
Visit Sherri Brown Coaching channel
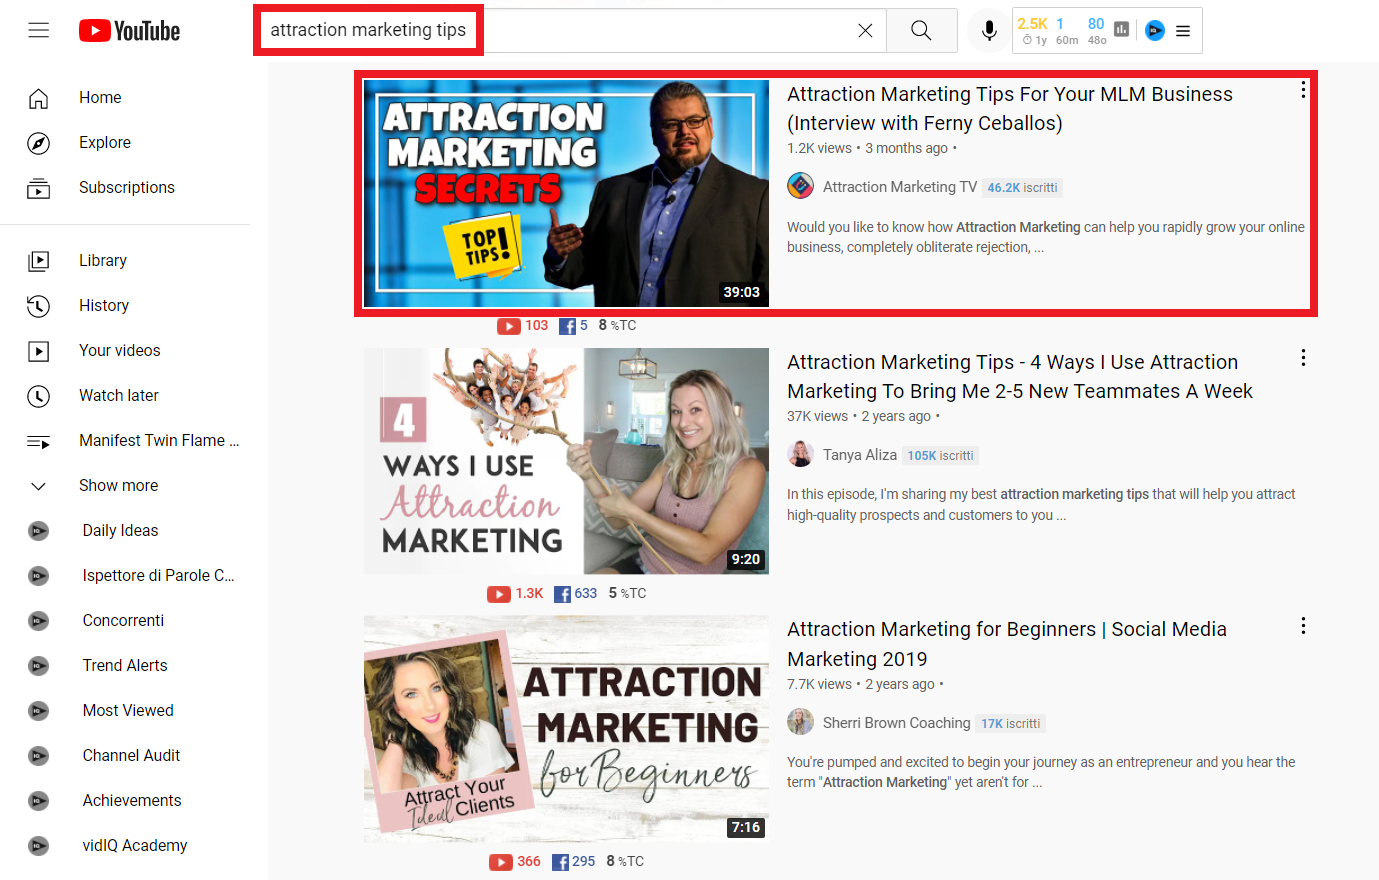[x=897, y=723]
